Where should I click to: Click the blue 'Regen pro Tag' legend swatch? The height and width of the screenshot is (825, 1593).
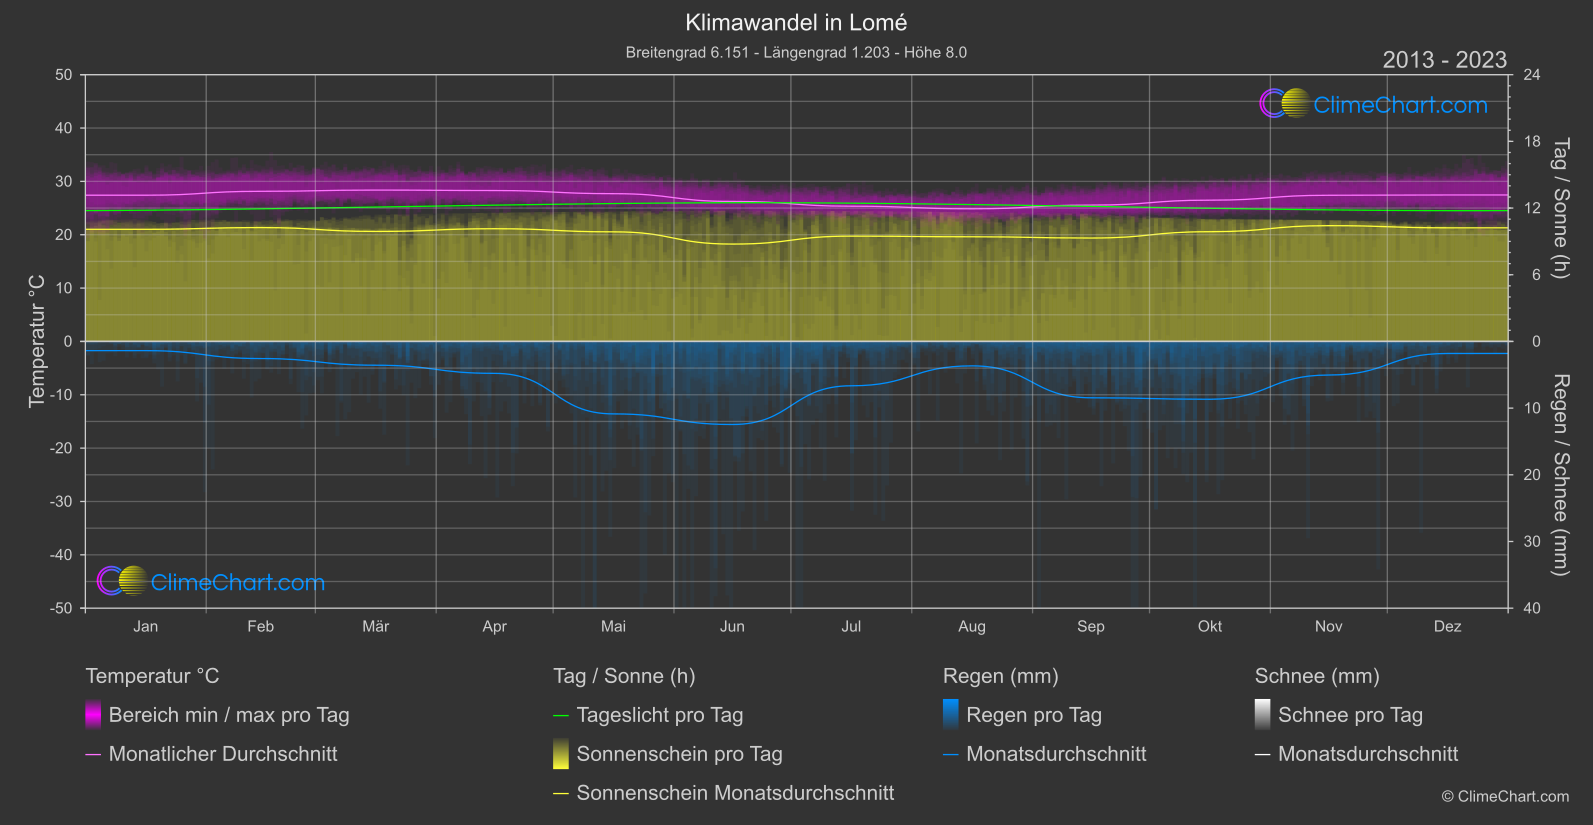951,715
